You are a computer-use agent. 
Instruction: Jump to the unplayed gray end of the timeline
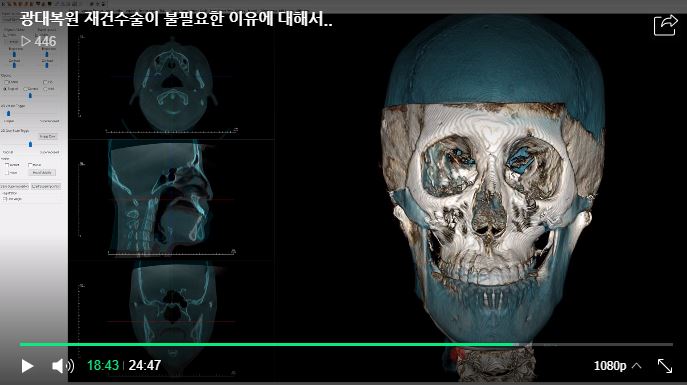[x=593, y=345]
